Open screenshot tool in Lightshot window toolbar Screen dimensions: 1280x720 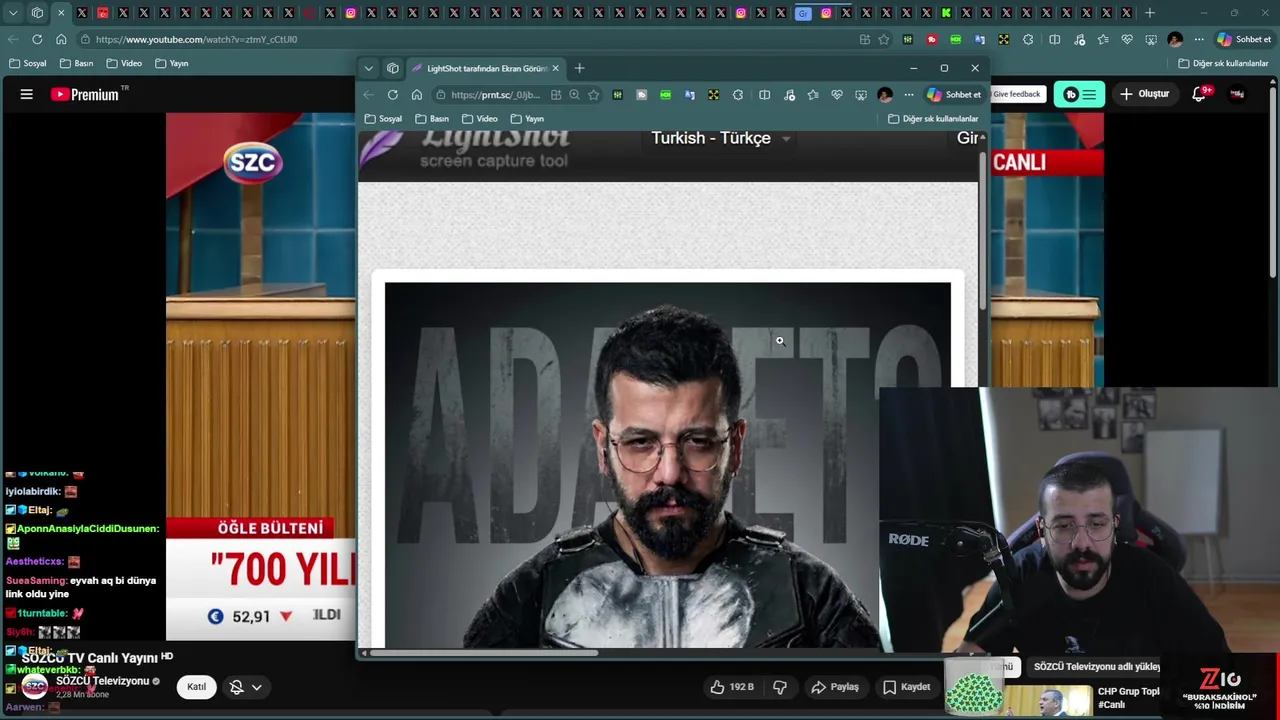pyautogui.click(x=861, y=95)
